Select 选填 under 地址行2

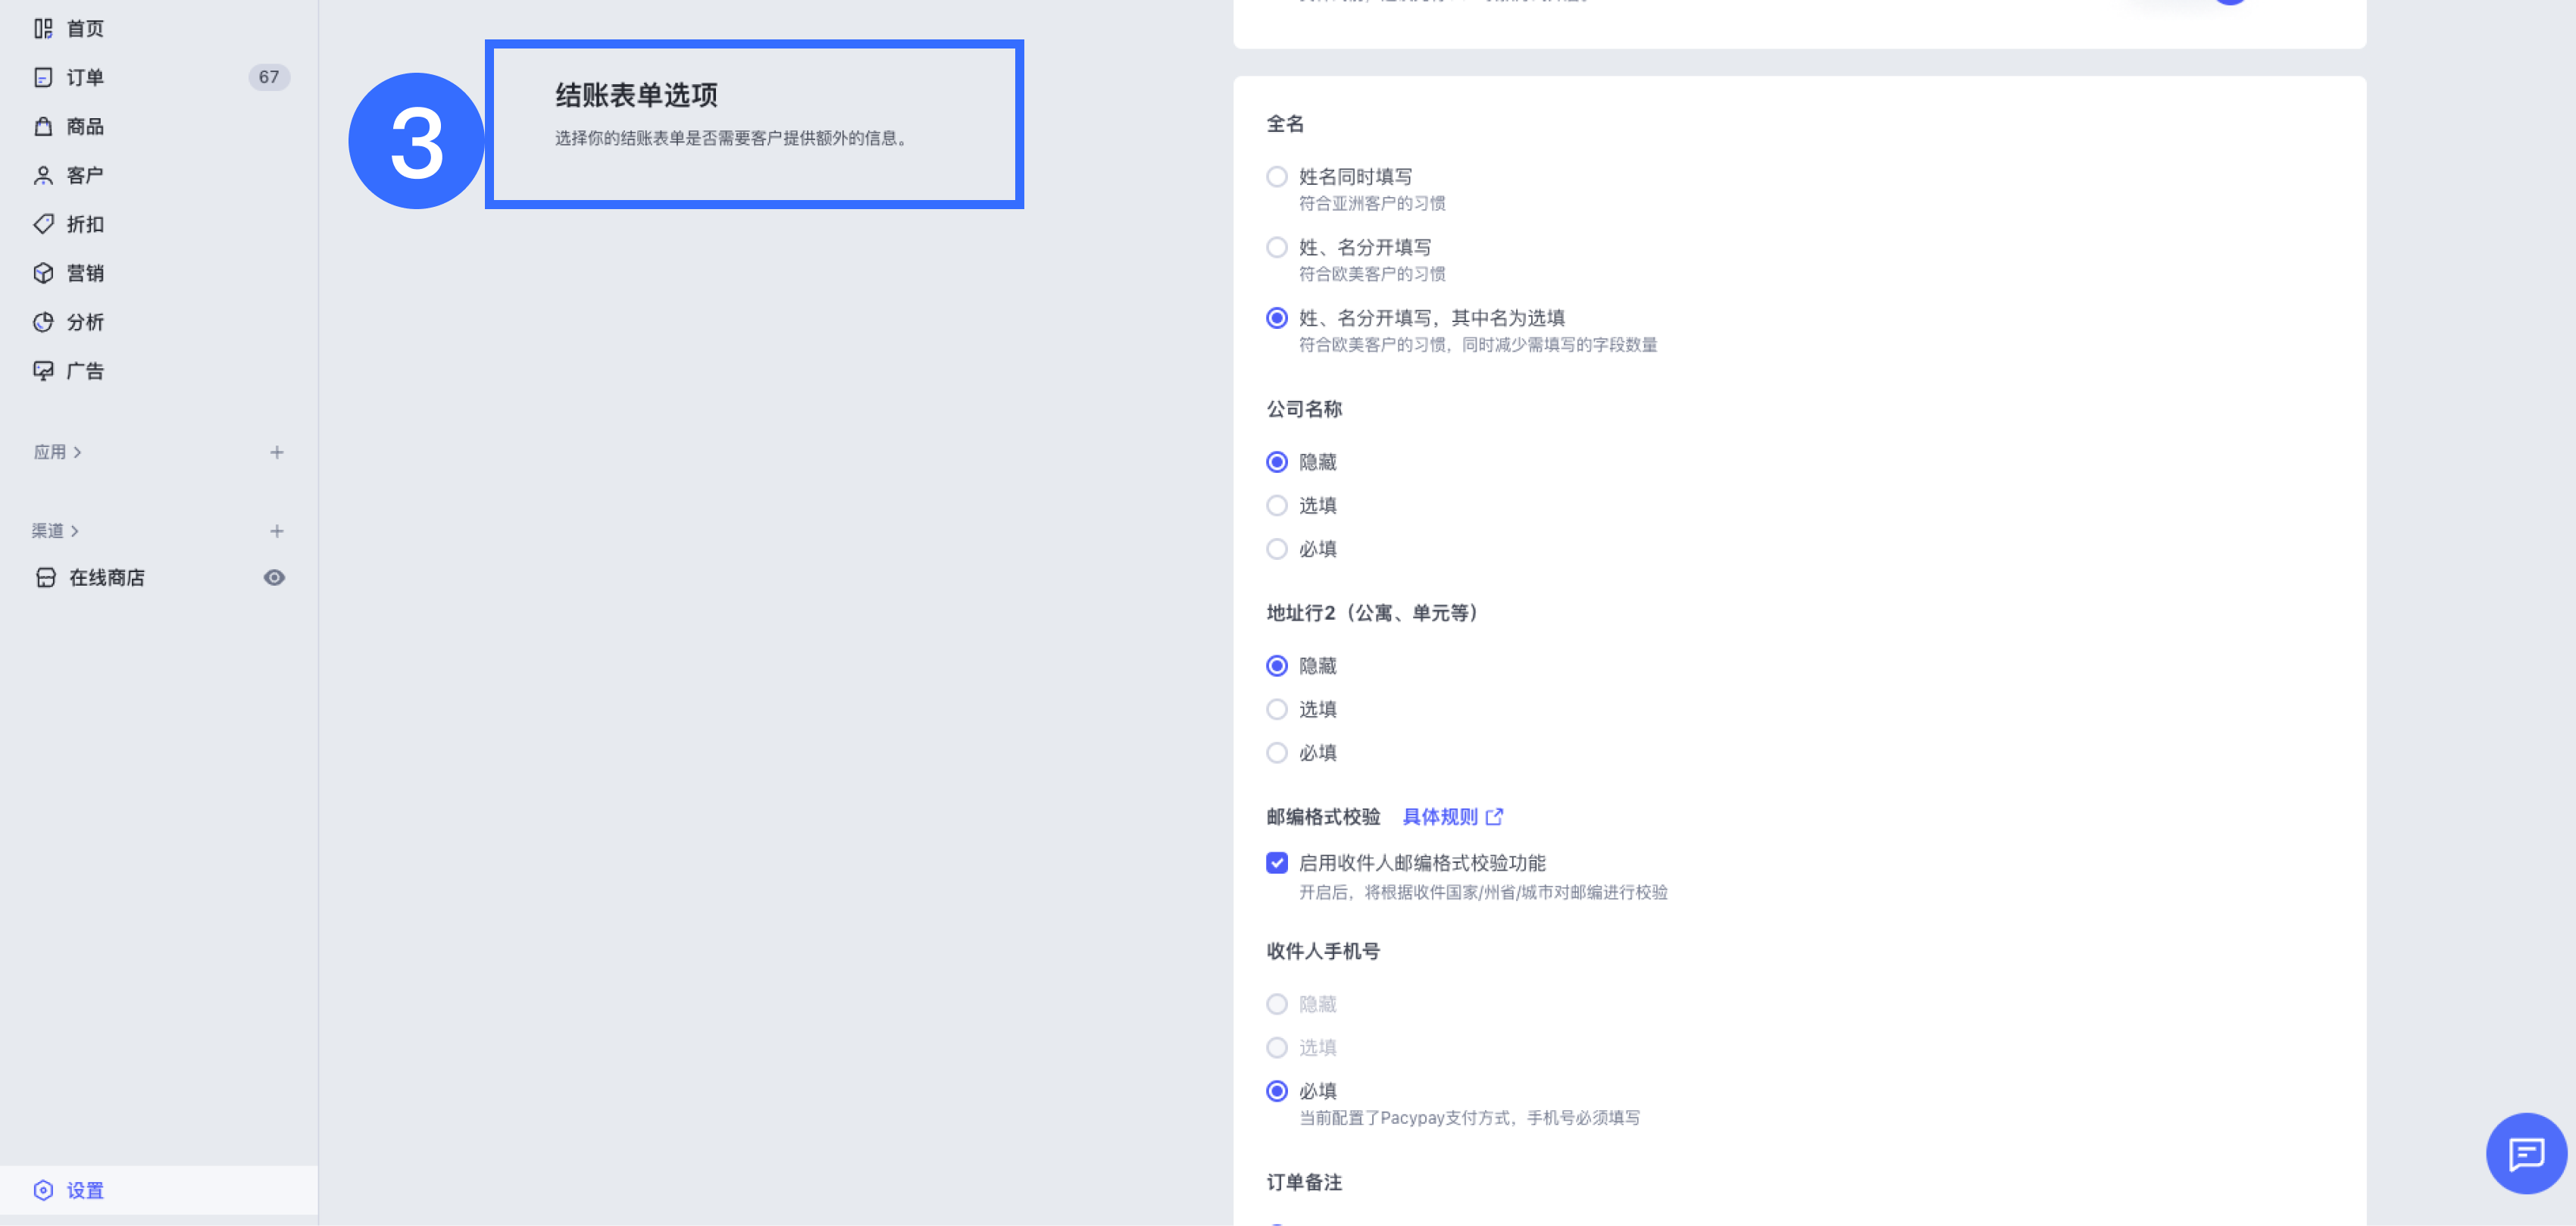1276,709
